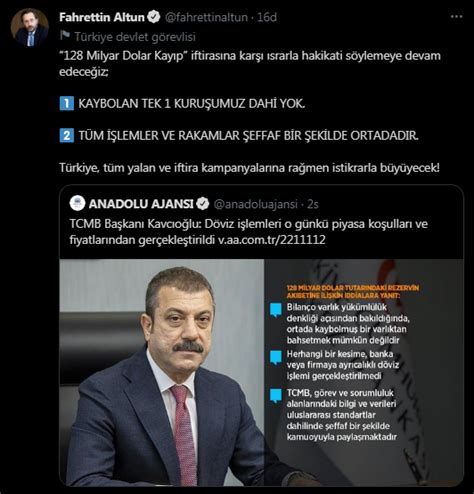The width and height of the screenshot is (474, 494).
Task: Click the ANADOLU AJANSI account name
Action: coord(141,204)
